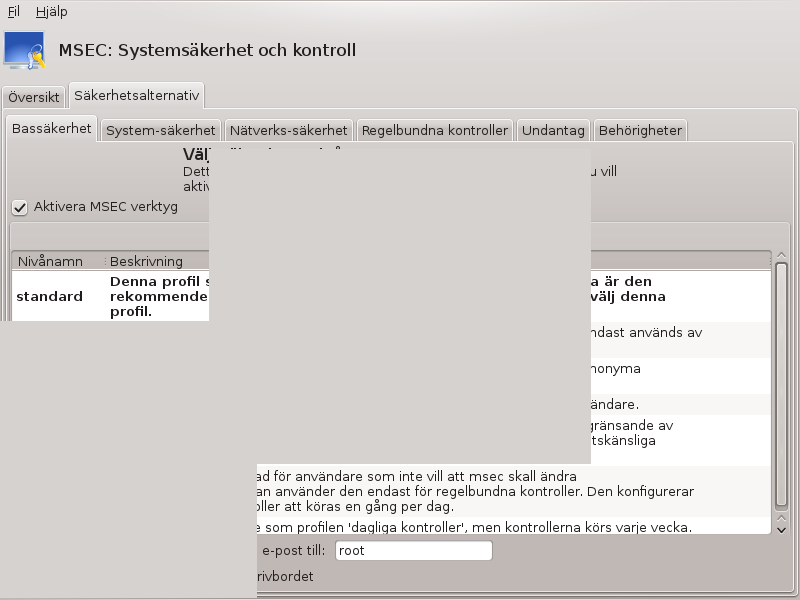This screenshot has height=600, width=800.
Task: Switch to Regelbundna kontroller tab
Action: [x=435, y=131]
